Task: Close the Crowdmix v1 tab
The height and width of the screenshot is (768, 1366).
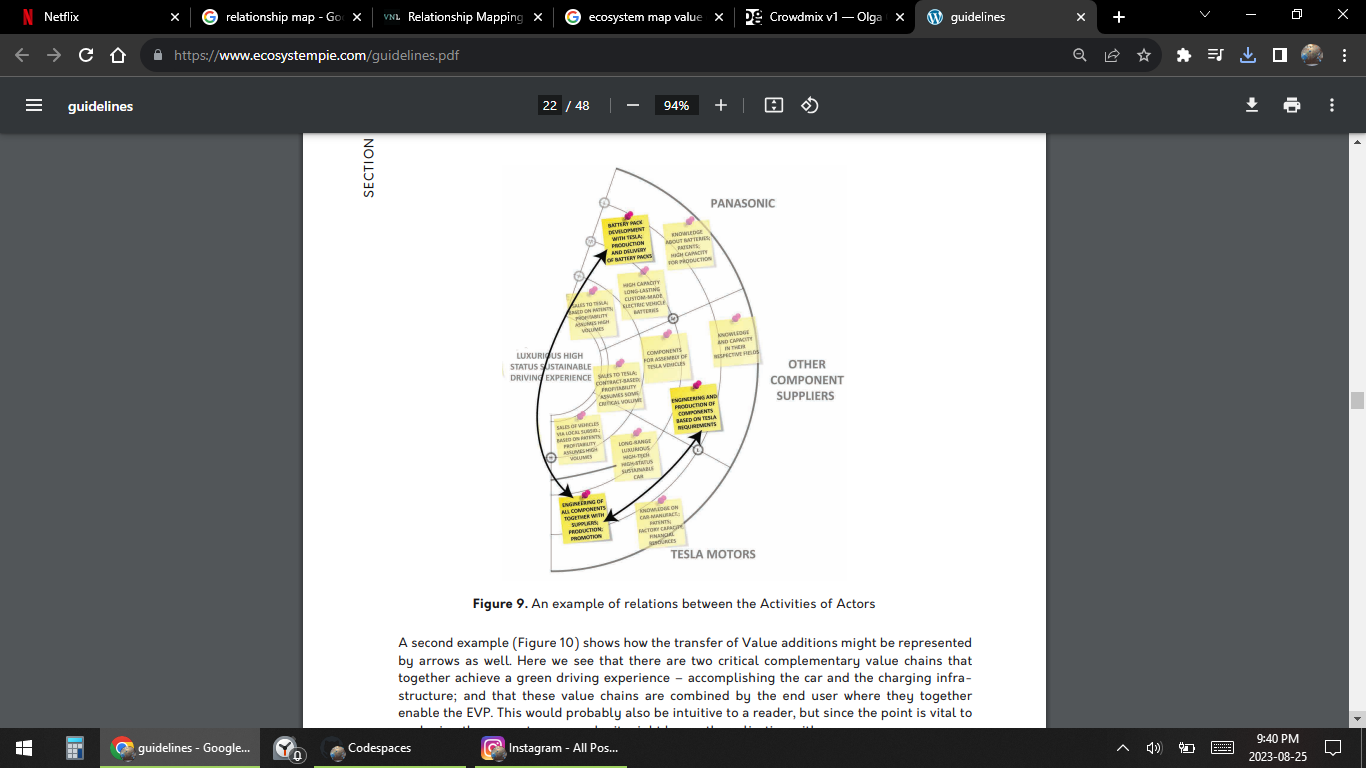Action: (900, 17)
